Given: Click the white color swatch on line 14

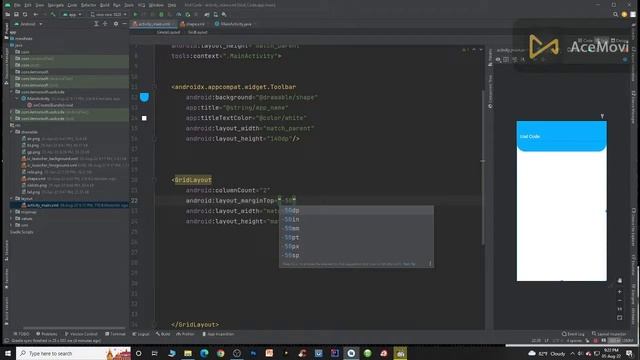Looking at the screenshot, I should (144, 118).
